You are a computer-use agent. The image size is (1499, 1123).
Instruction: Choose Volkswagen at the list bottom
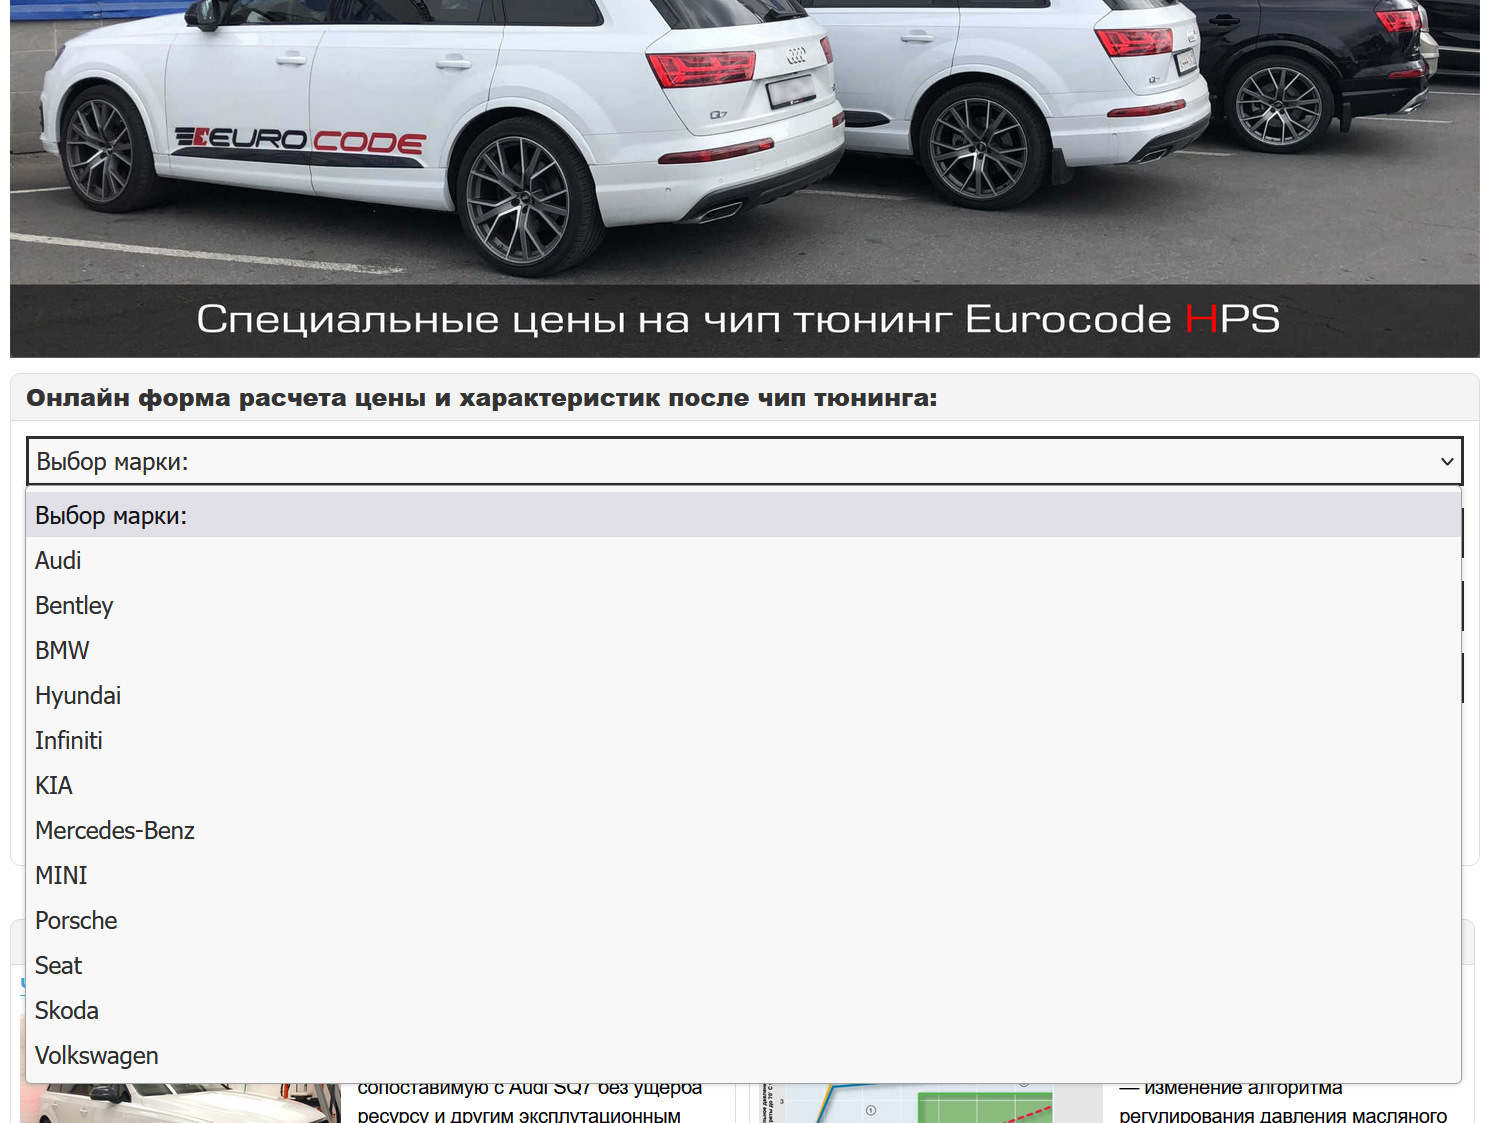[96, 1055]
